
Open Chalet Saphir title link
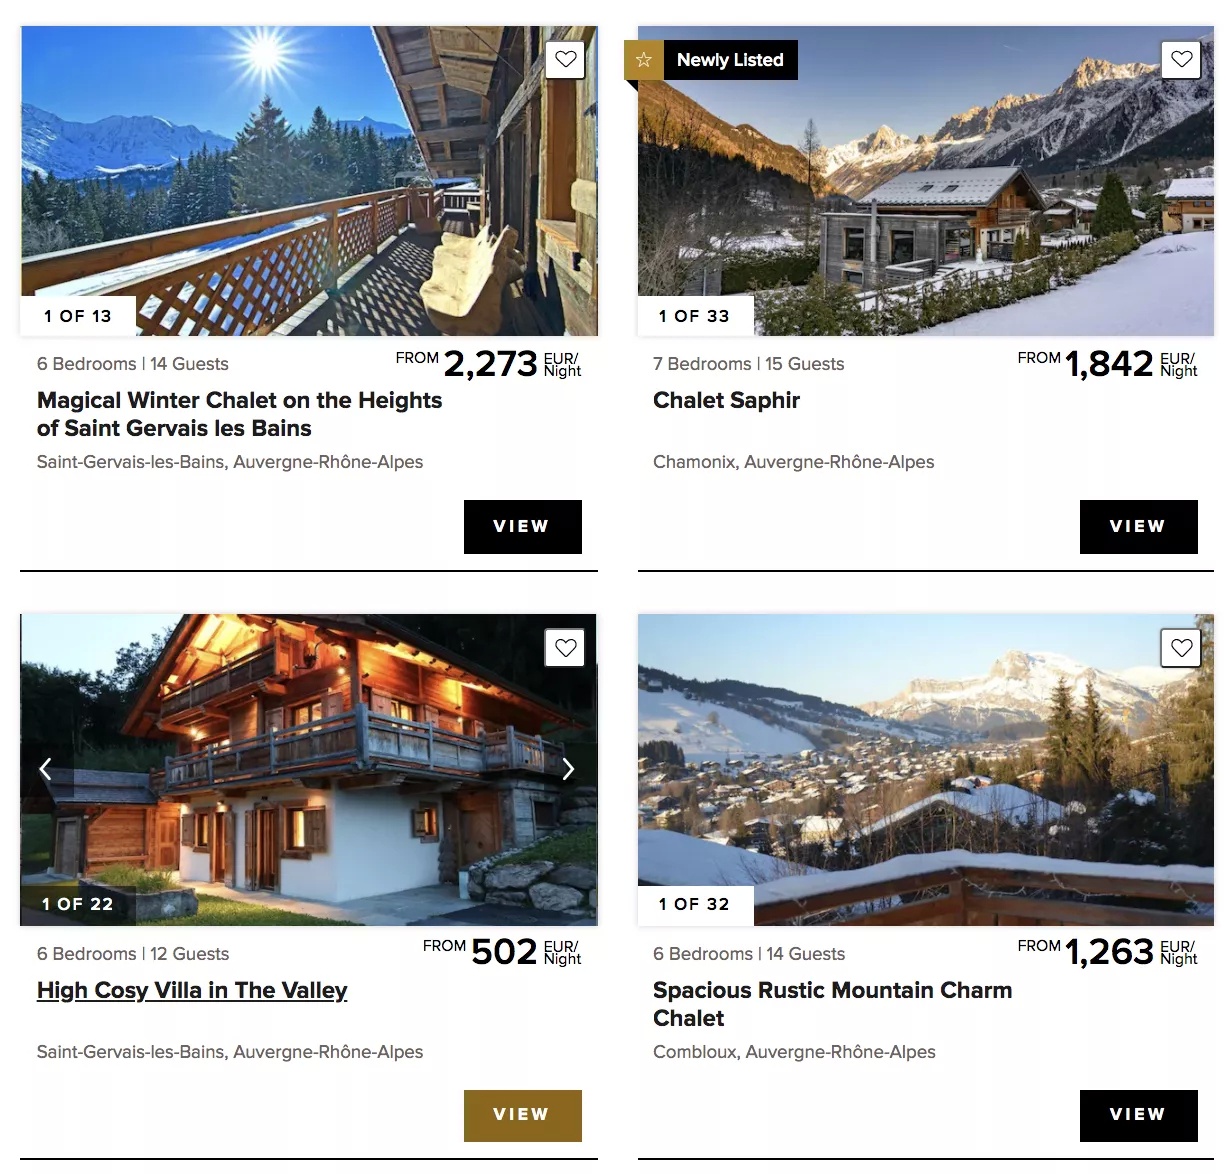(726, 400)
